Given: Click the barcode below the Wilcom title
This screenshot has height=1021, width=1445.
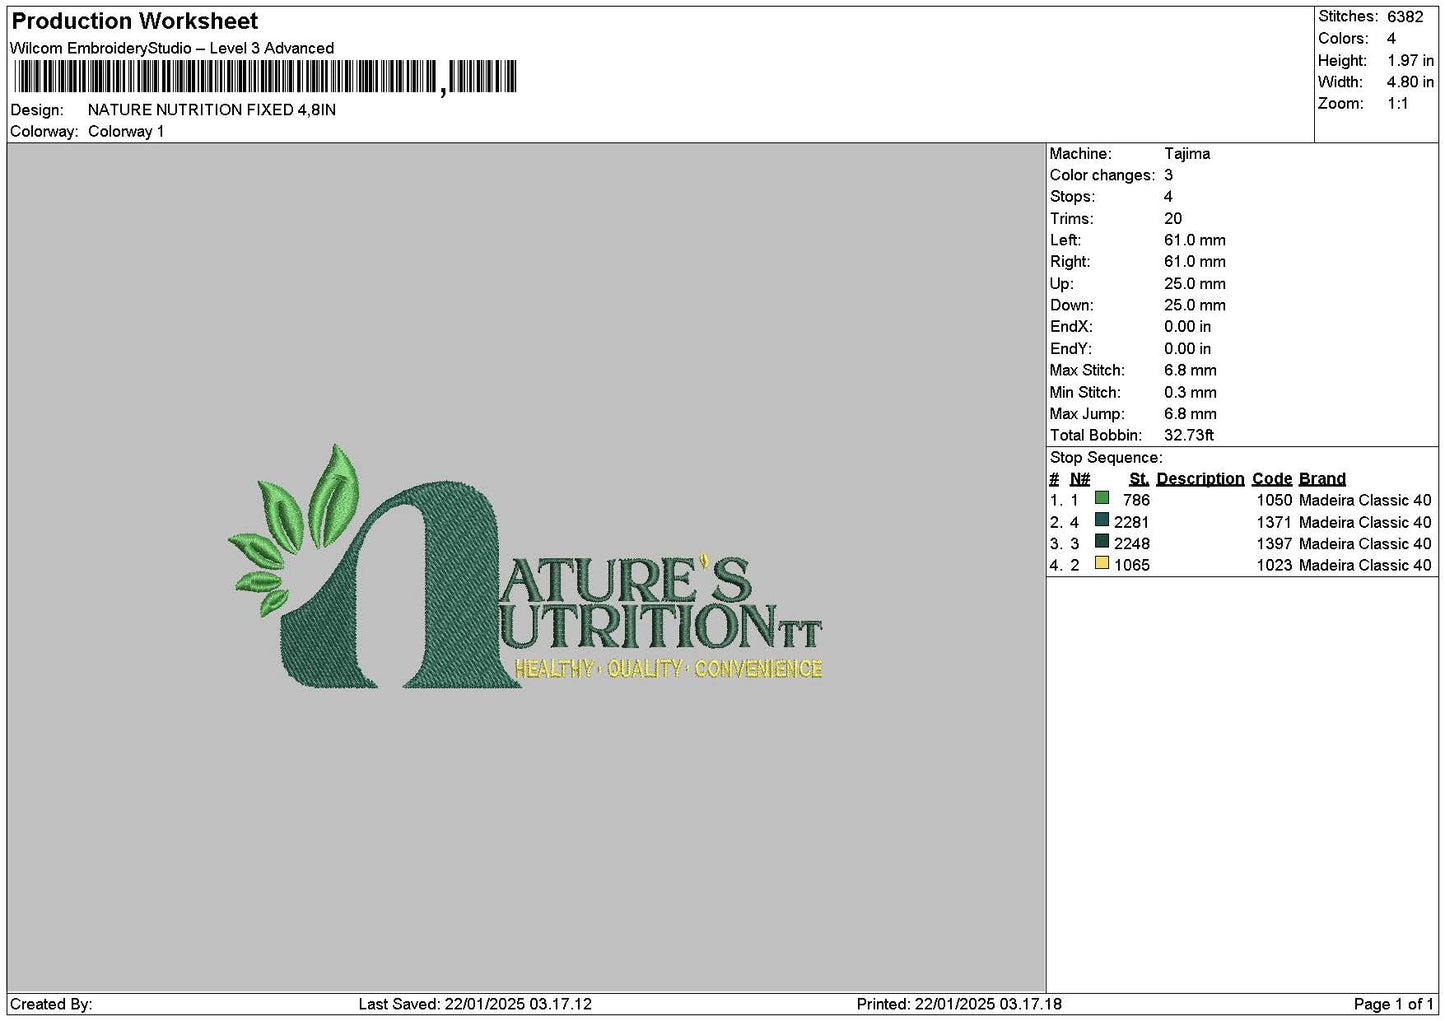Looking at the screenshot, I should click(x=265, y=77).
